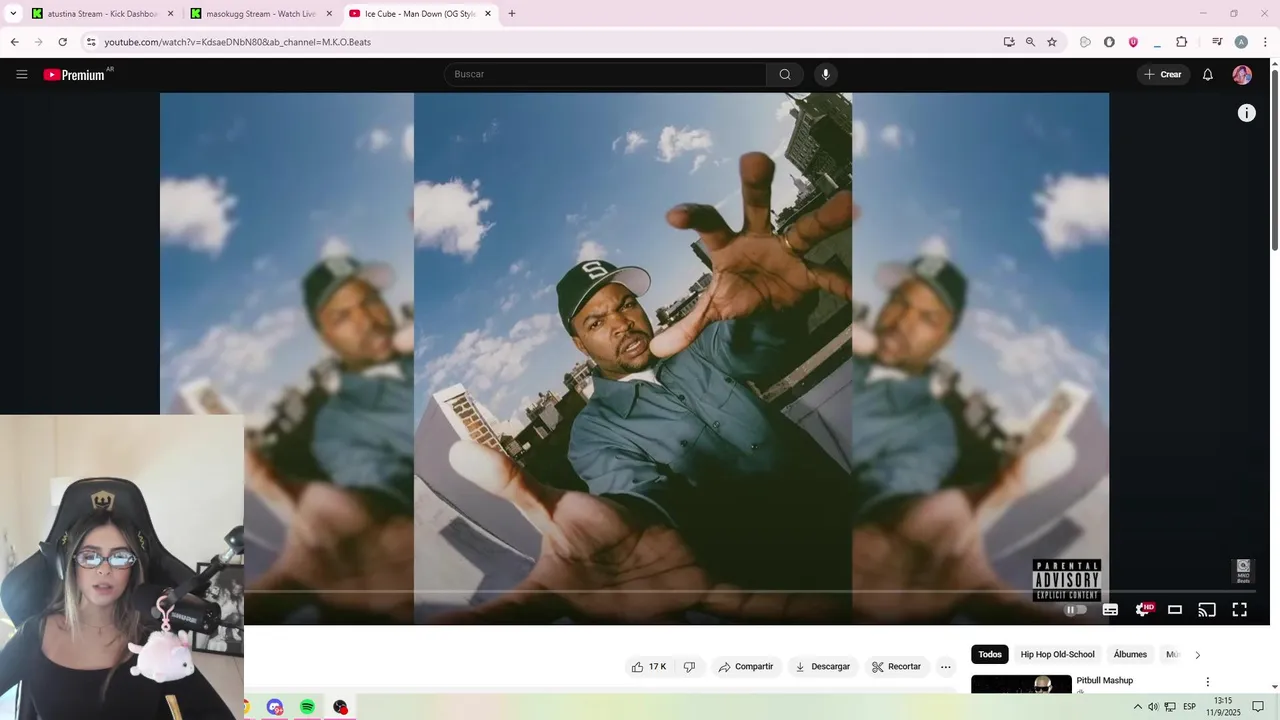
Task: Click the Descargar button
Action: tap(822, 667)
